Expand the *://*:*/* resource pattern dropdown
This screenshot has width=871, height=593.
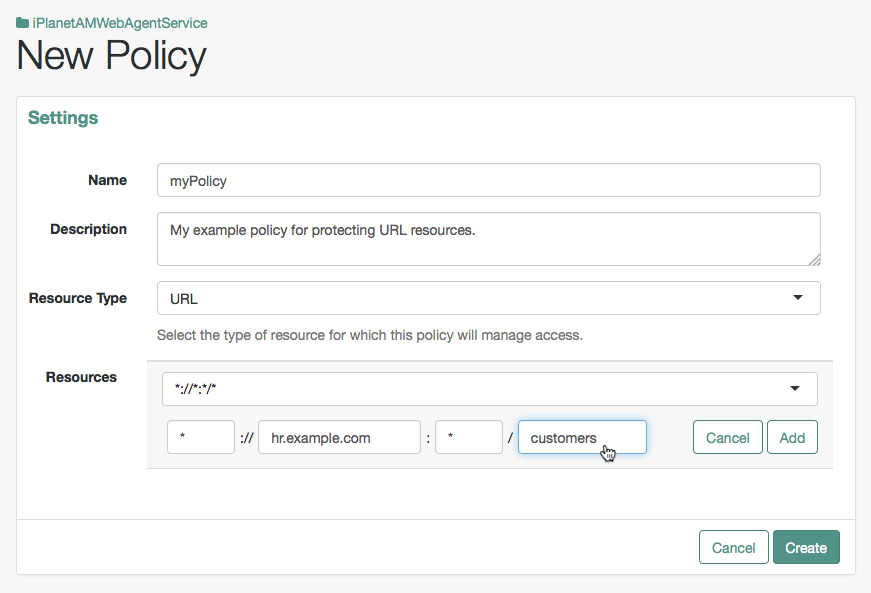pyautogui.click(x=489, y=389)
